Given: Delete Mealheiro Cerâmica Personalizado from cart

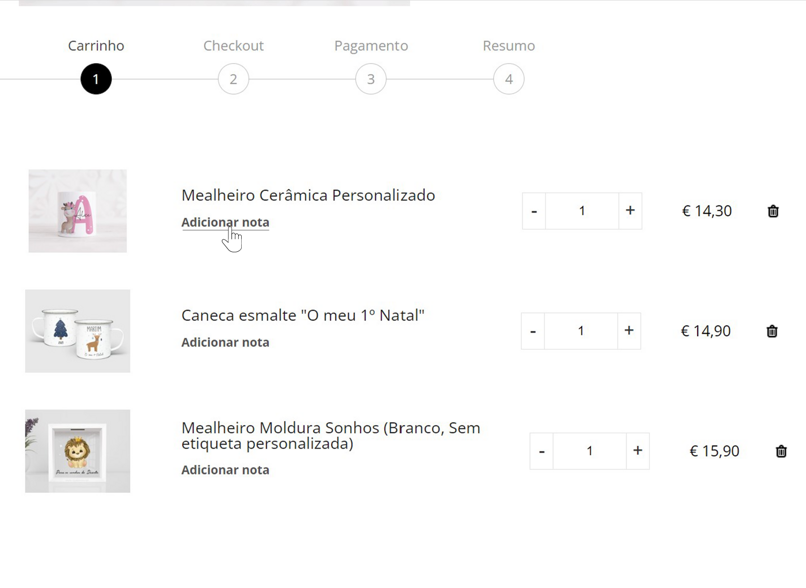Looking at the screenshot, I should coord(773,211).
